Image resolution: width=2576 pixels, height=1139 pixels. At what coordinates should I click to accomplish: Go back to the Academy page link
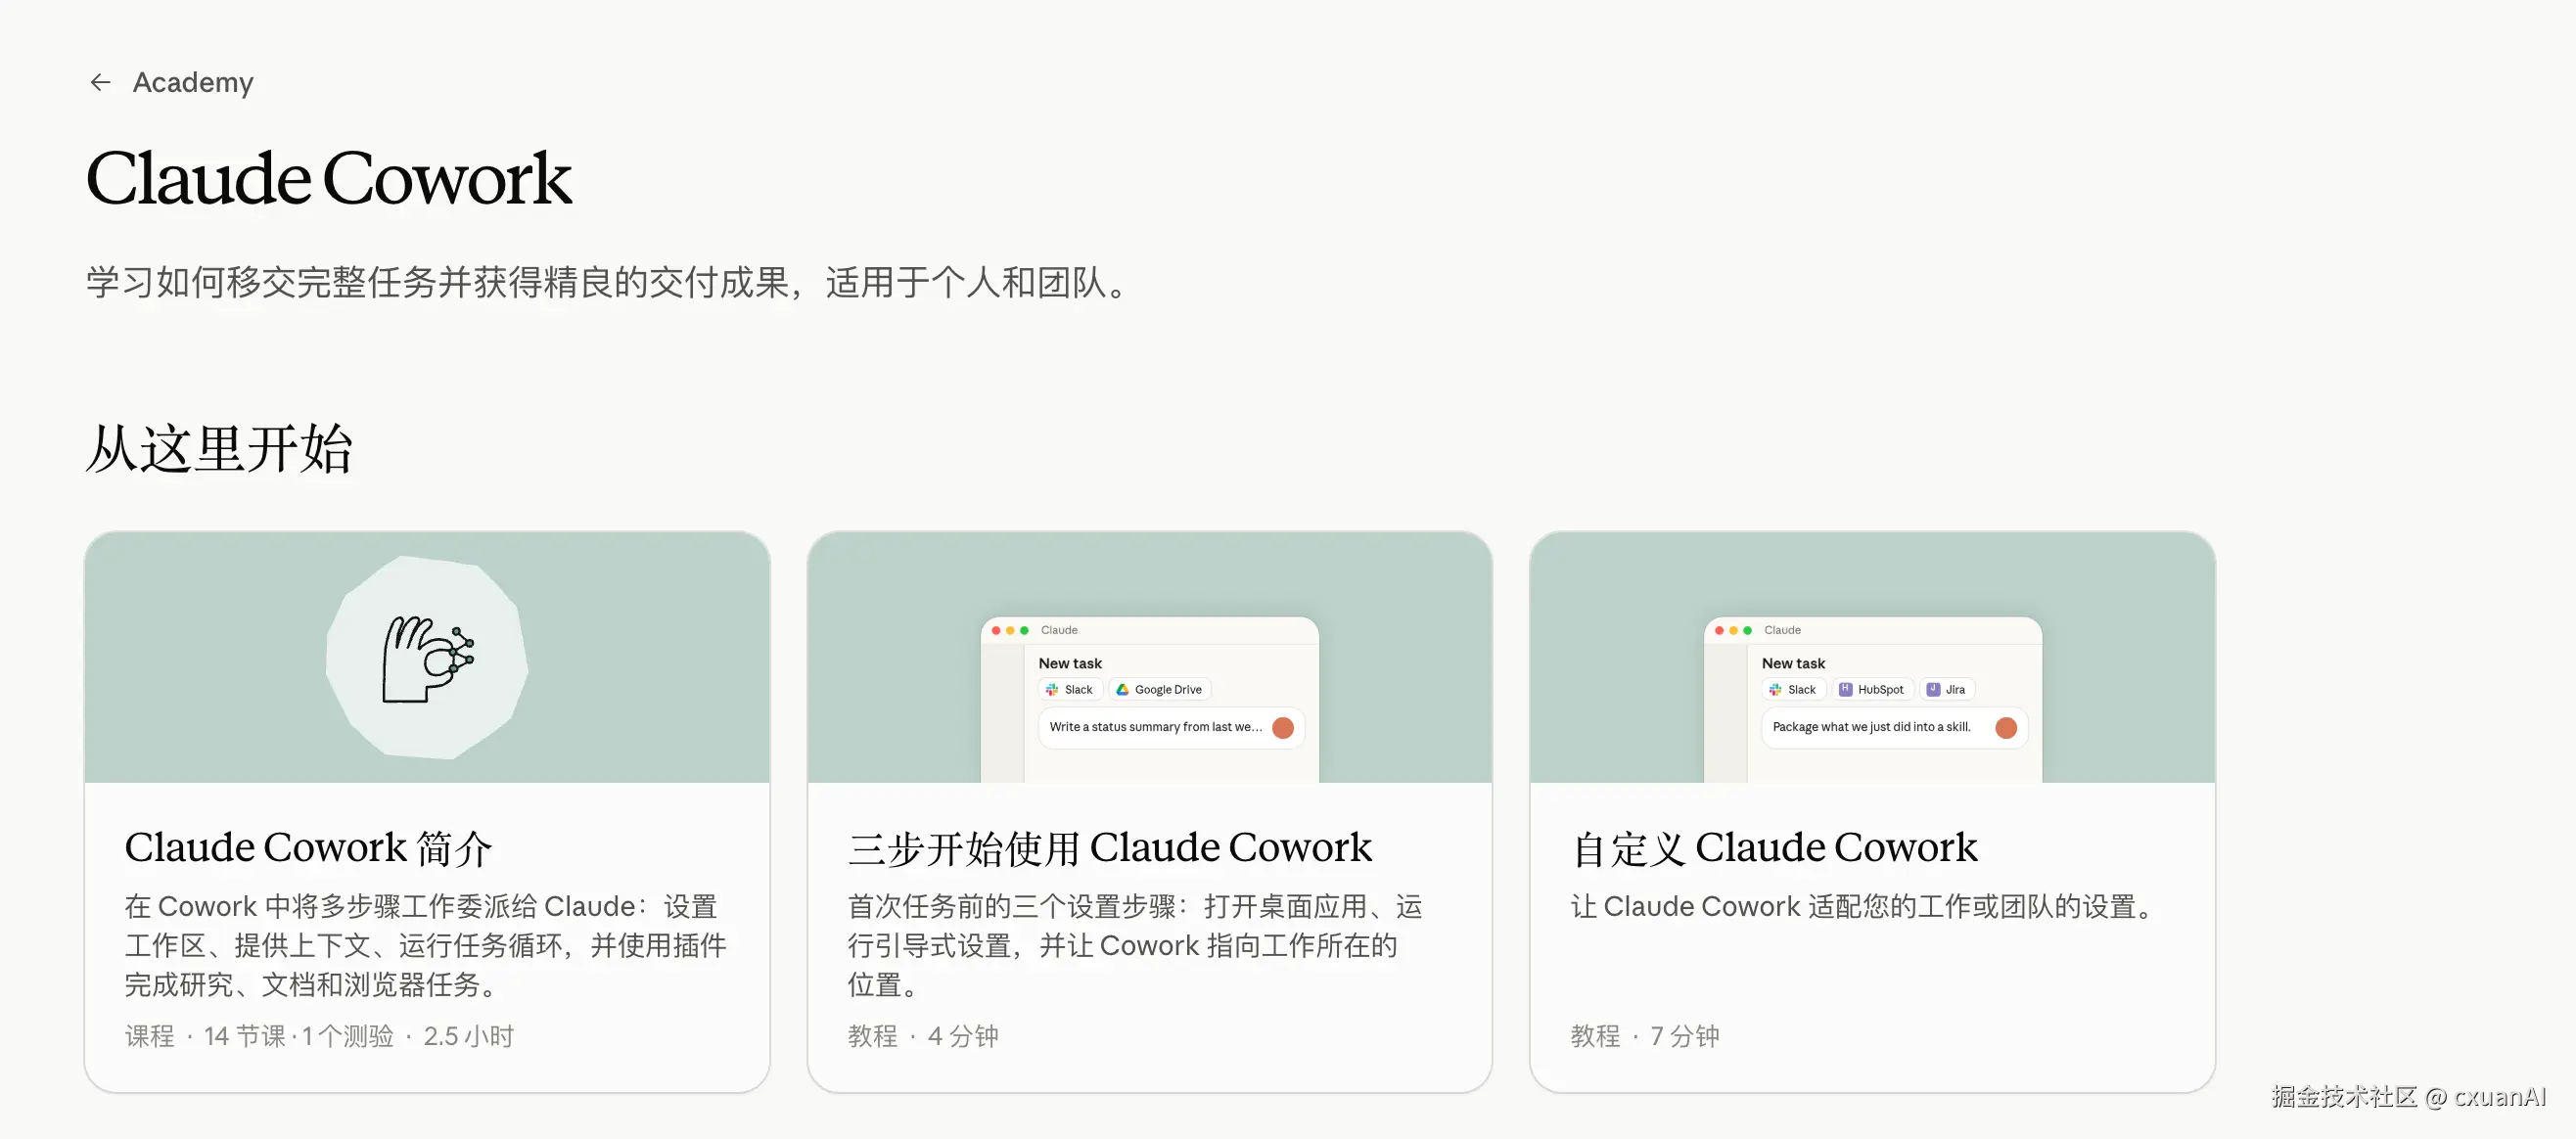(x=193, y=82)
